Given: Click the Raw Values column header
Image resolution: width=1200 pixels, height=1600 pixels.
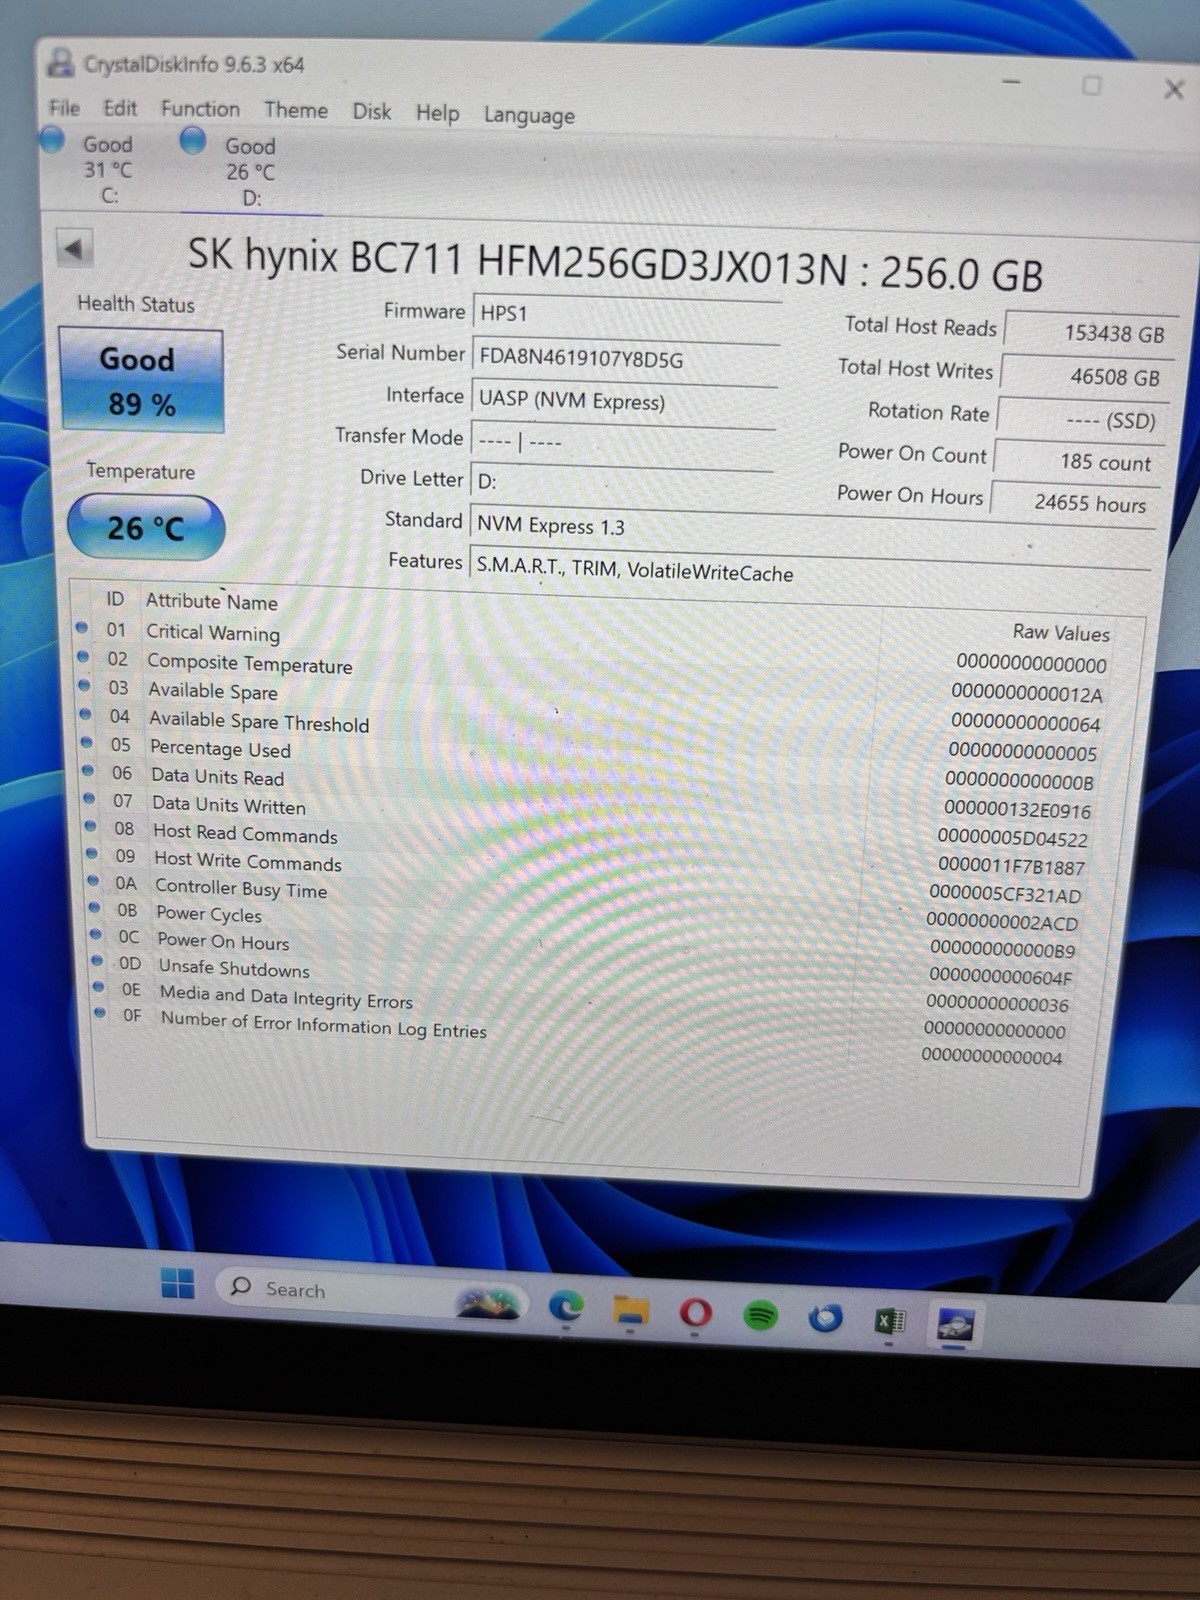Looking at the screenshot, I should 1061,632.
